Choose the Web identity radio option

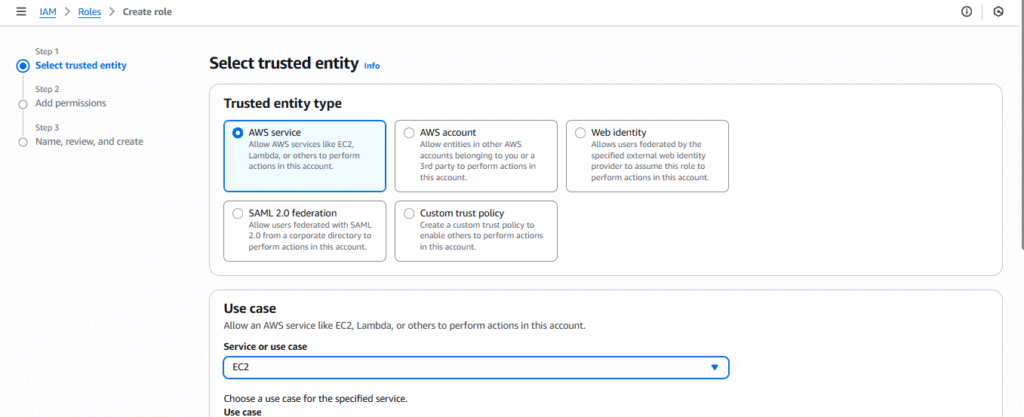(580, 132)
